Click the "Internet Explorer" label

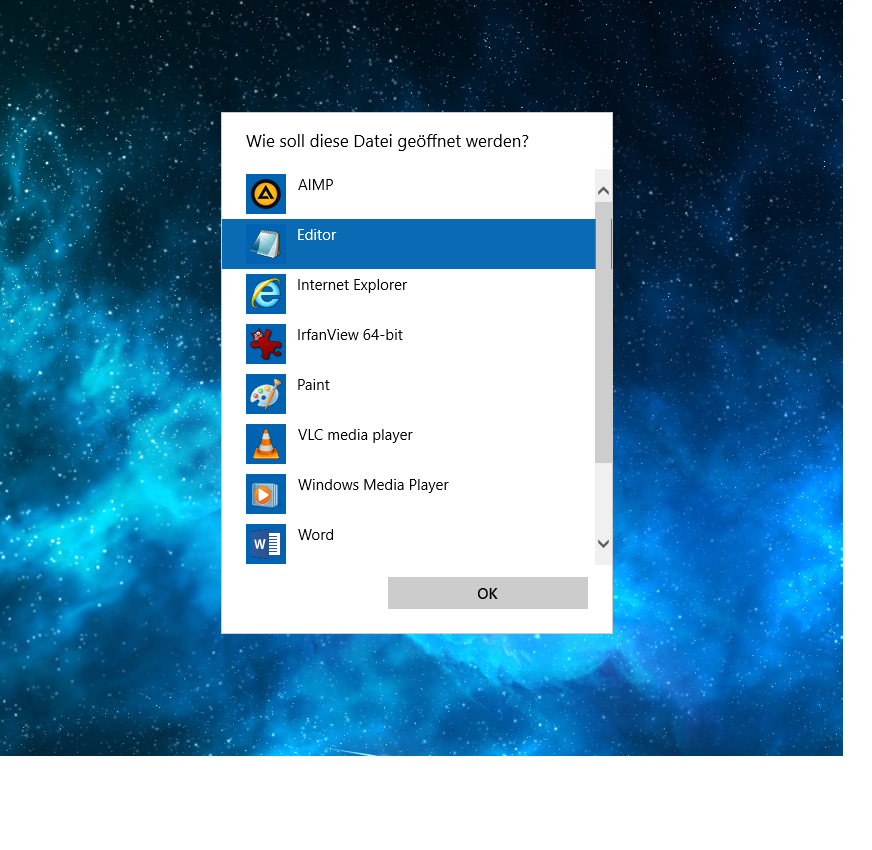point(352,285)
